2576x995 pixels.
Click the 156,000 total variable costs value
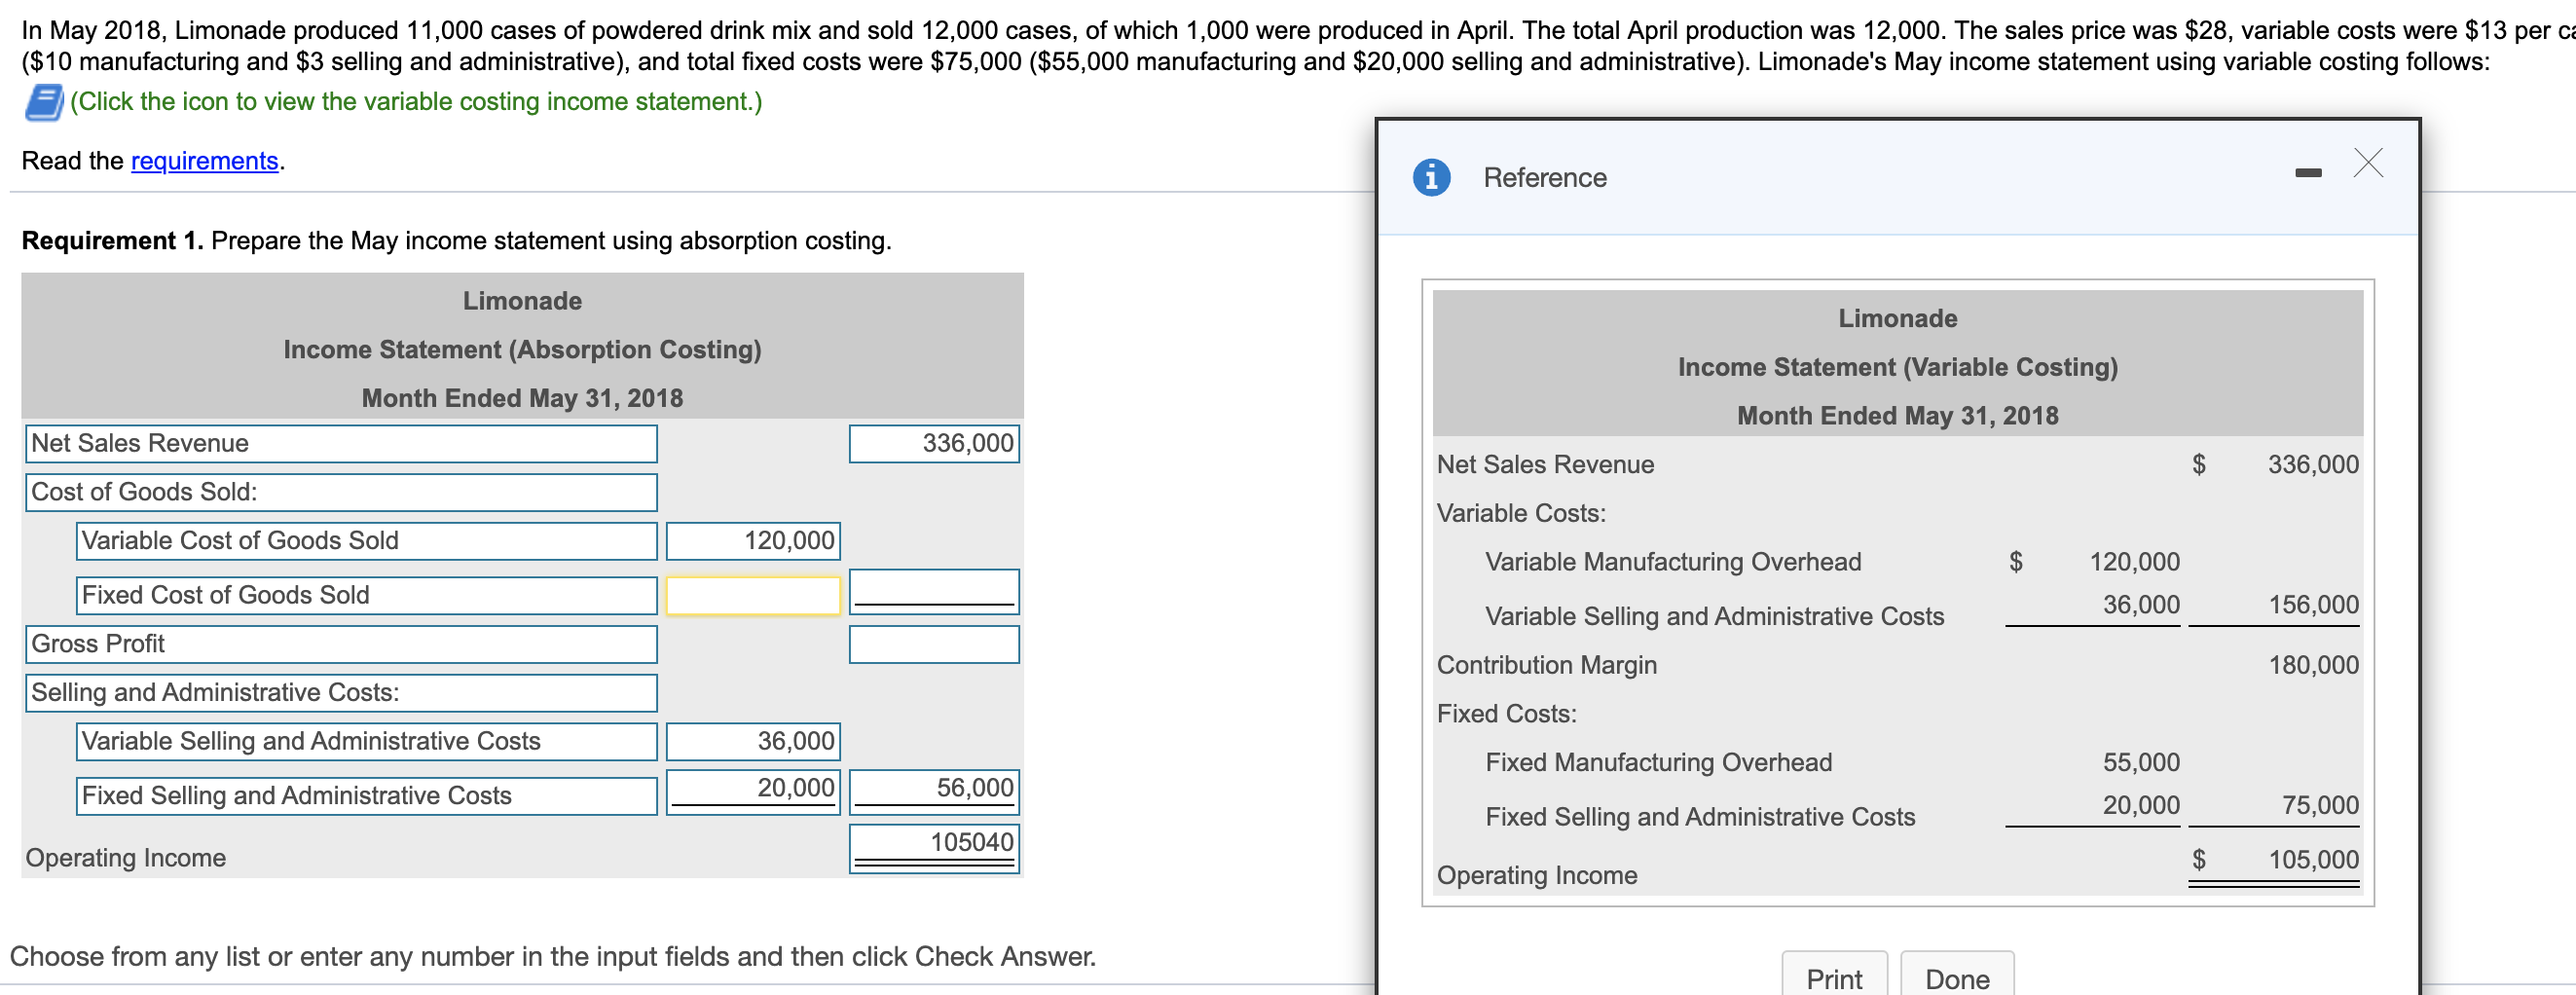tap(2312, 605)
